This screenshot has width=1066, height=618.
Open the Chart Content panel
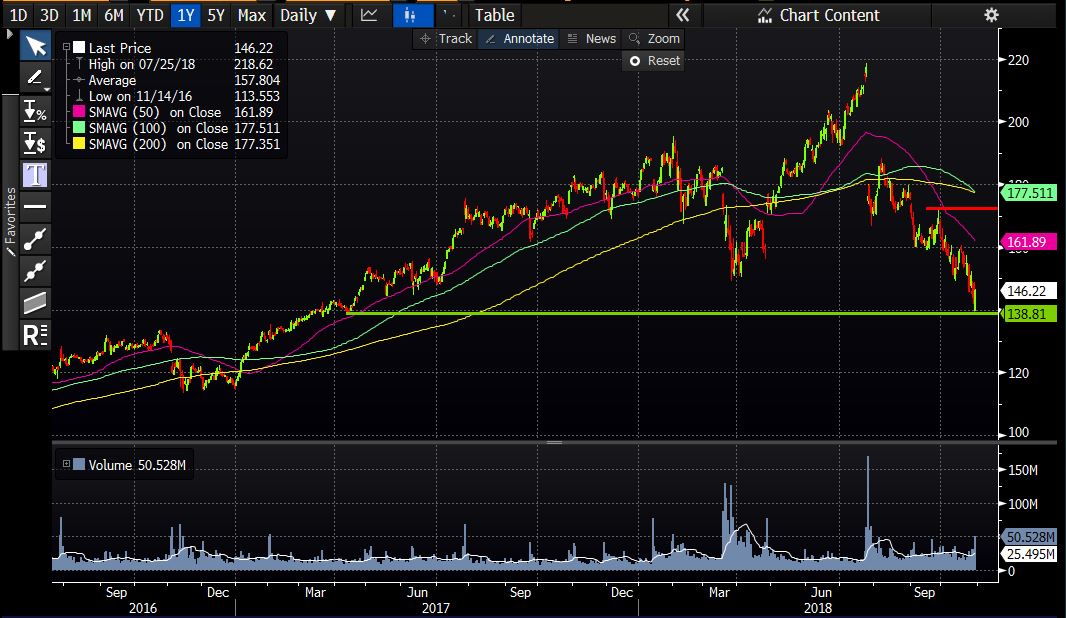coord(819,15)
